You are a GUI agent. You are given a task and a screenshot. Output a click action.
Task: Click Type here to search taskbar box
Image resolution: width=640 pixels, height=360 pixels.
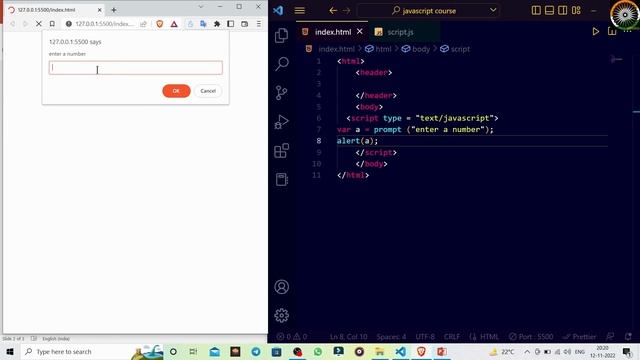[91, 351]
